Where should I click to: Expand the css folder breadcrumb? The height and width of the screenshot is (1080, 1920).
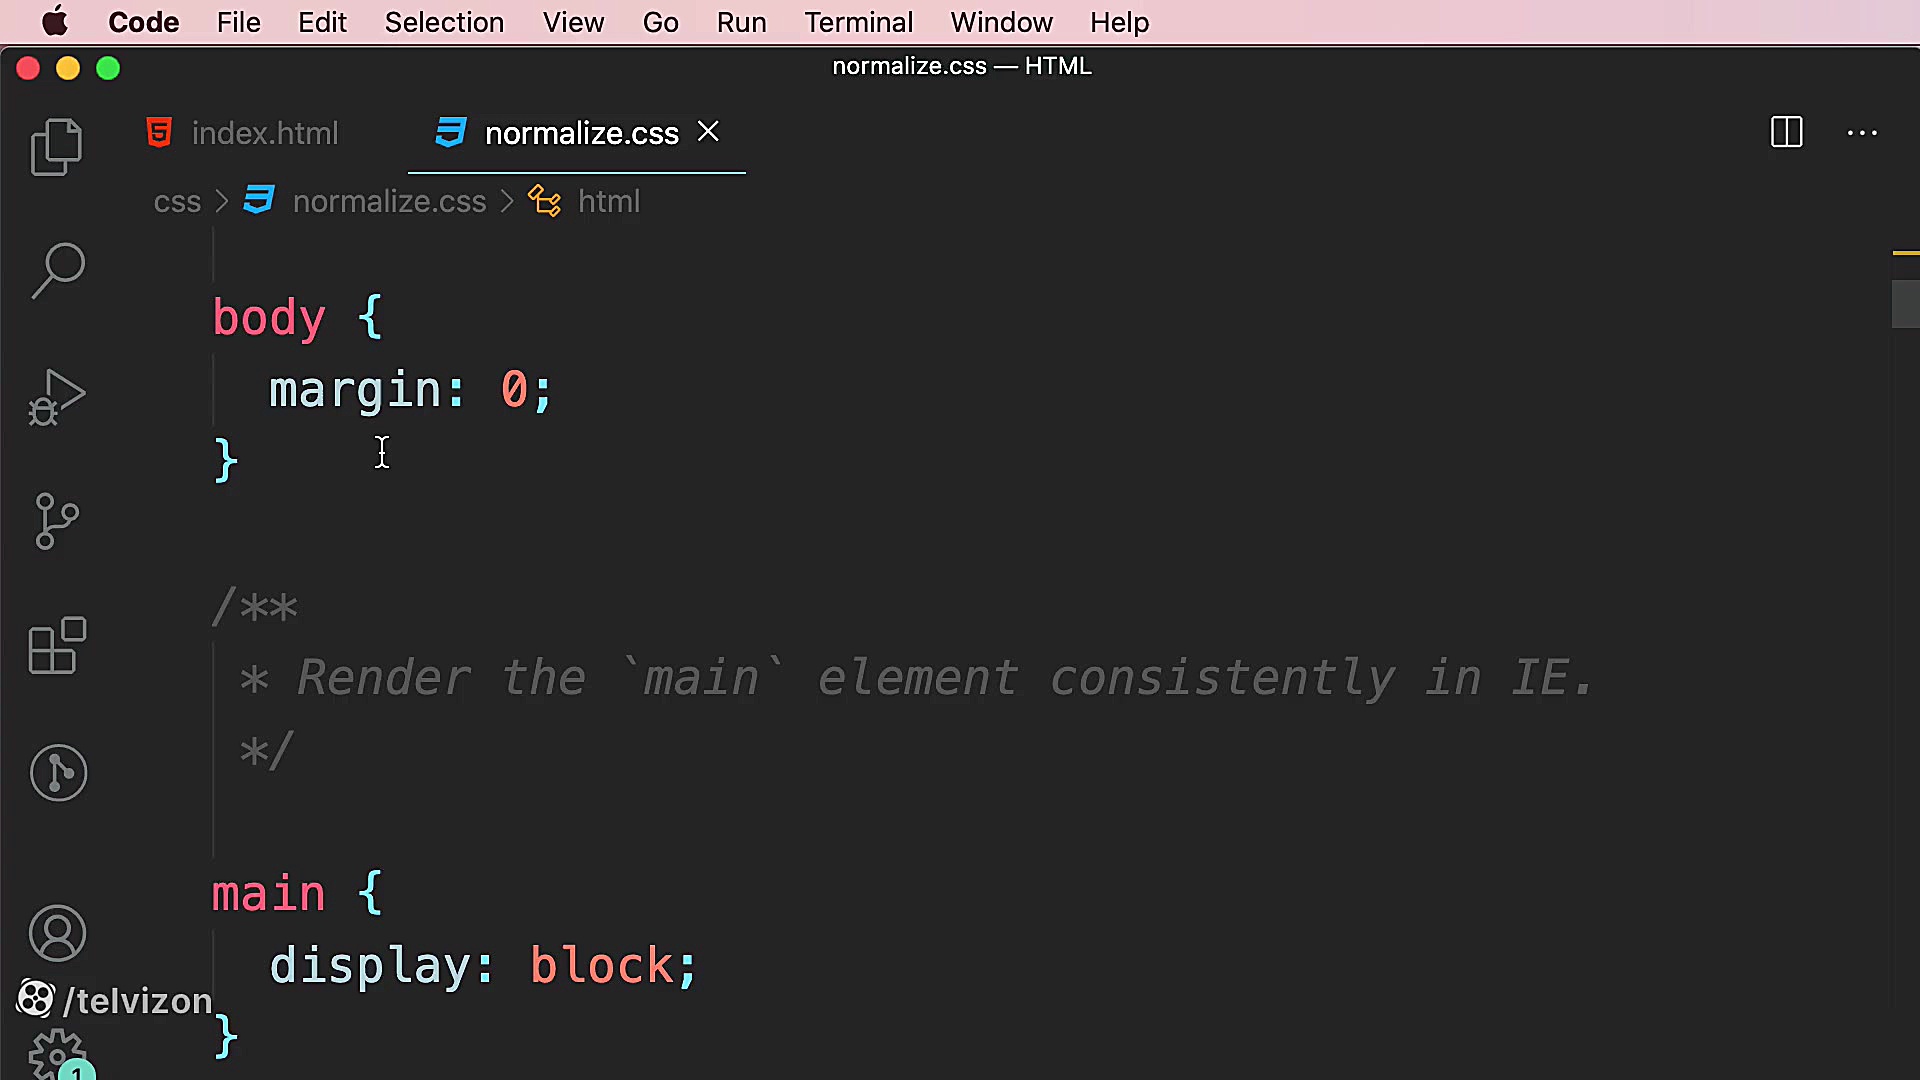[x=176, y=201]
